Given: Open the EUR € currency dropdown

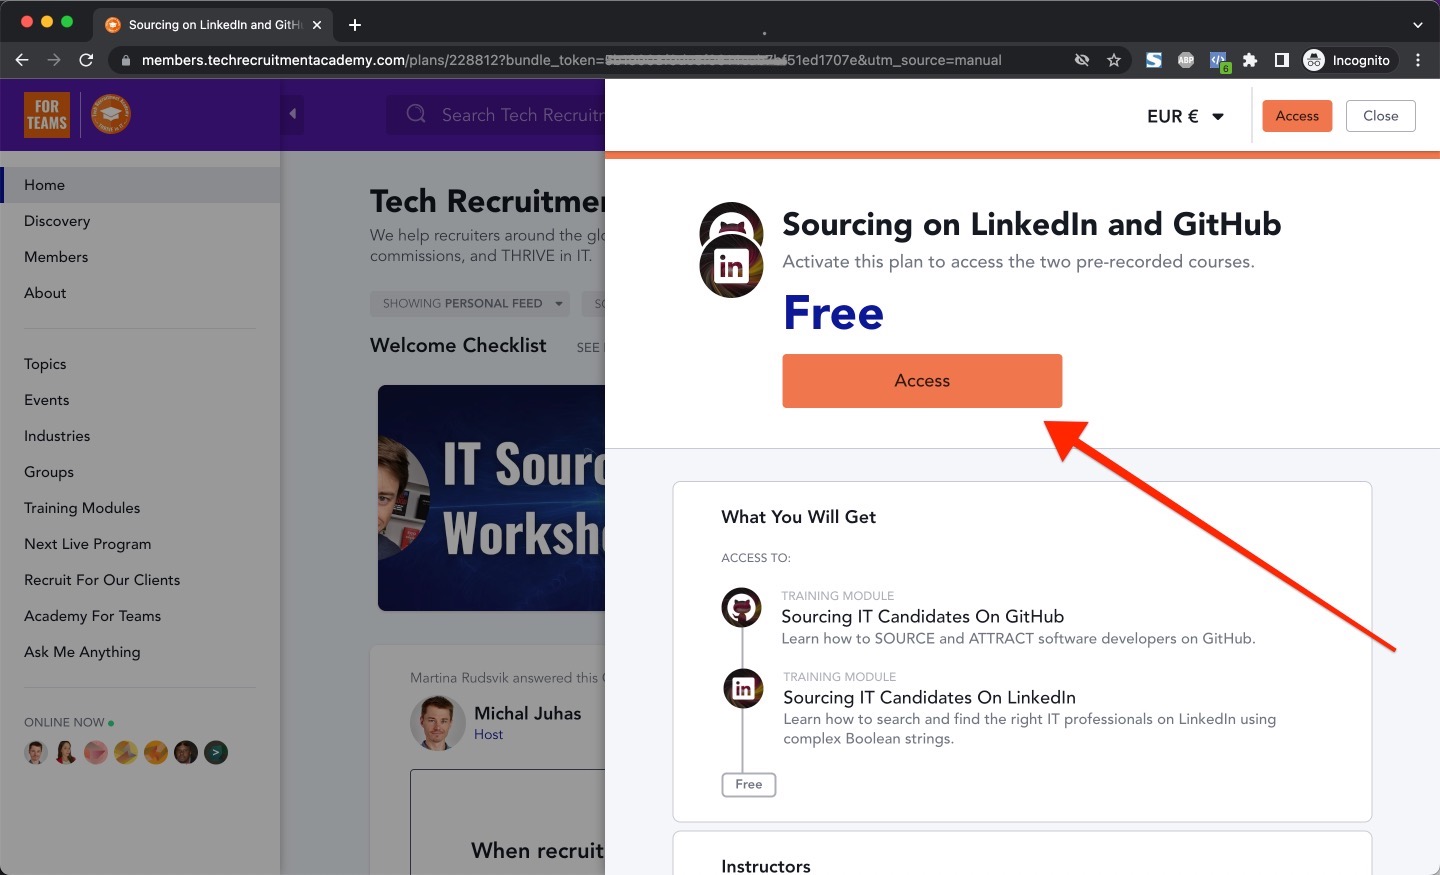Looking at the screenshot, I should tap(1185, 116).
